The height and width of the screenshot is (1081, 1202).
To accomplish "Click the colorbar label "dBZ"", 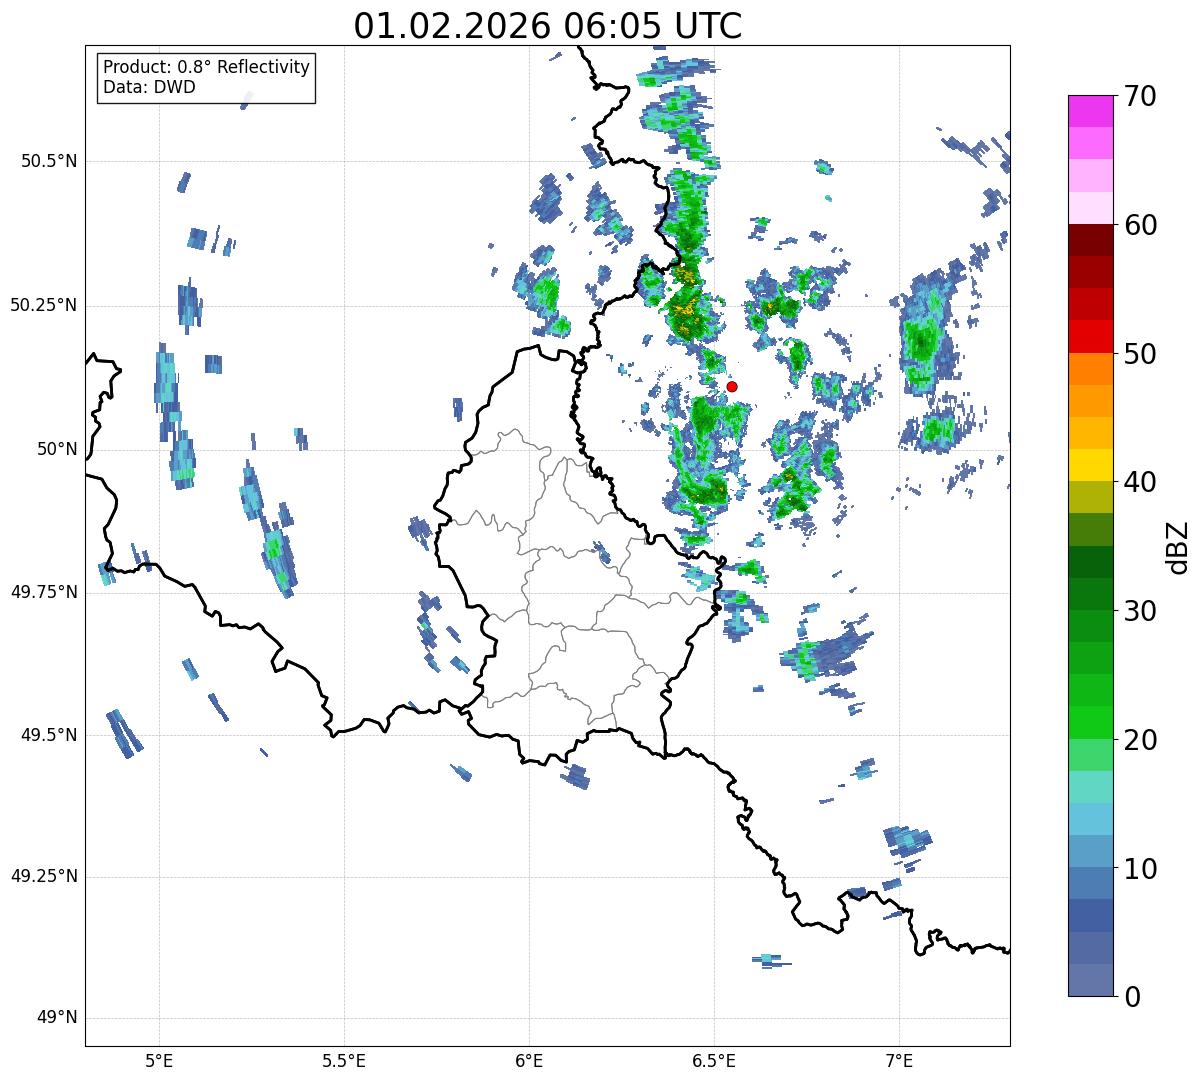I will pyautogui.click(x=1178, y=547).
